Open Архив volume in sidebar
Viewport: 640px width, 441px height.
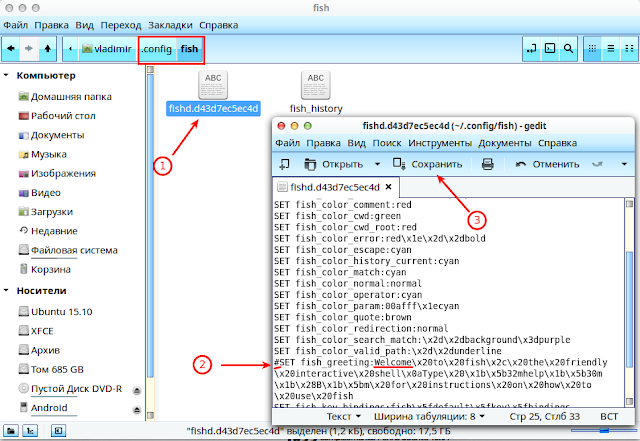(39, 350)
